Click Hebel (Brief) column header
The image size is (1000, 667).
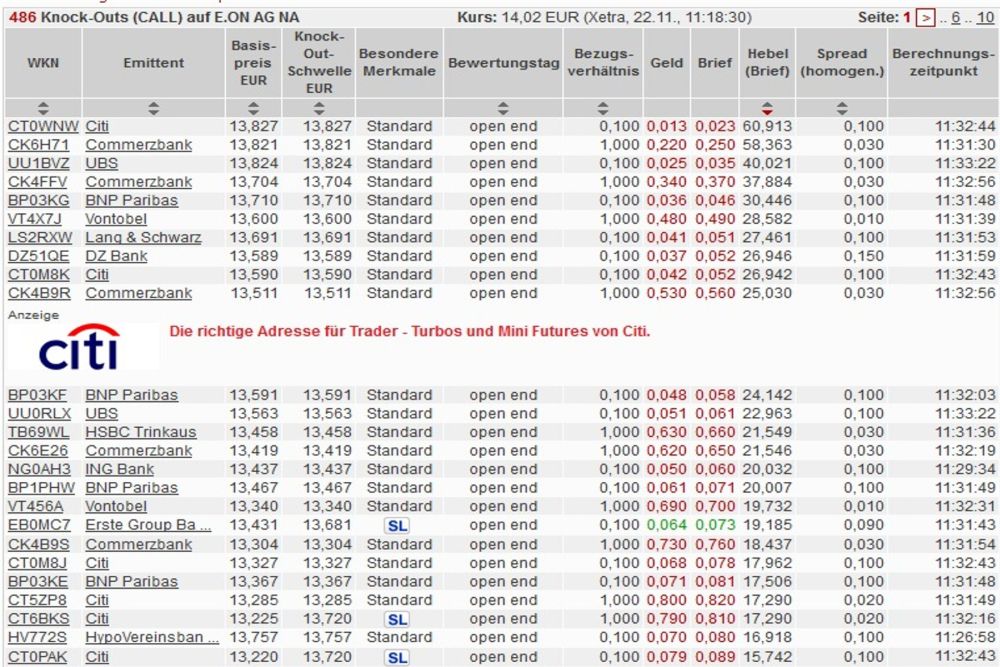point(767,62)
